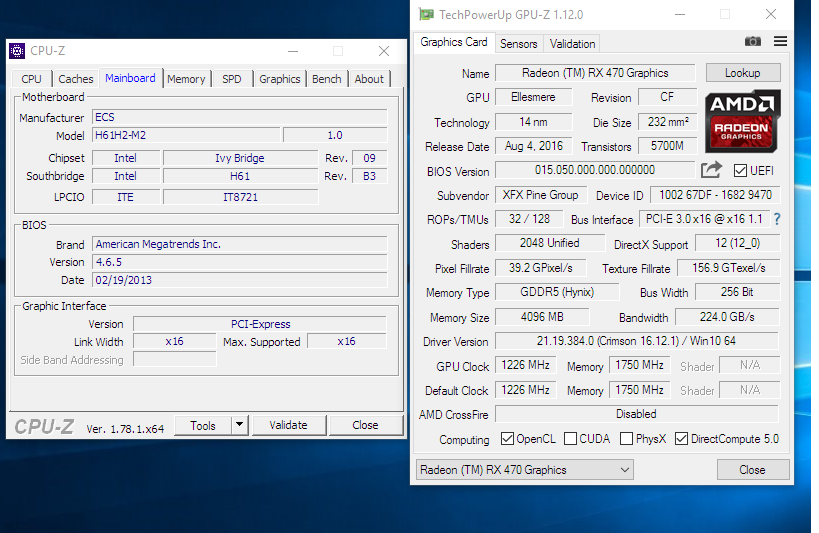Image resolution: width=819 pixels, height=533 pixels.
Task: Click the Pixel Fillrate 39.2 GPixel/s field
Action: tap(541, 268)
